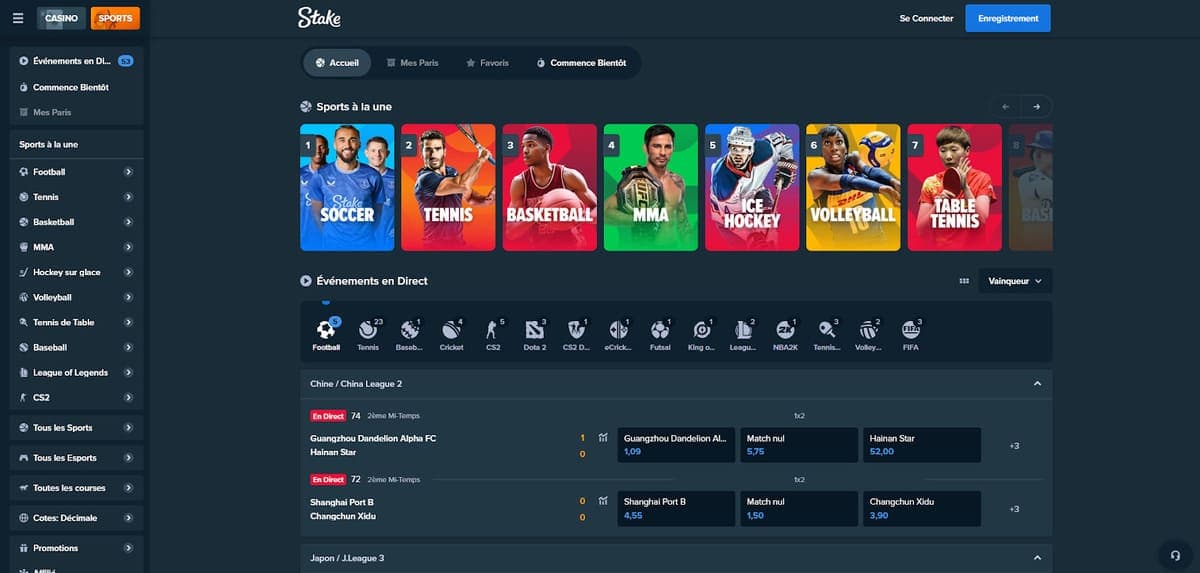1200x573 pixels.
Task: Open the Commence Bientôt tab
Action: coord(581,62)
